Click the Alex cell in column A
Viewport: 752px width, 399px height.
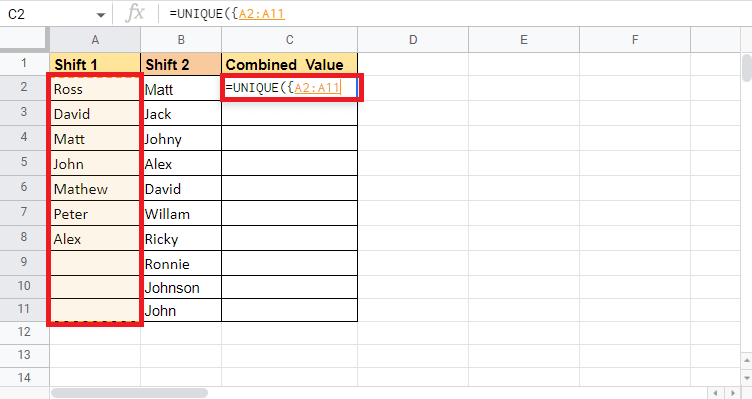coord(95,238)
